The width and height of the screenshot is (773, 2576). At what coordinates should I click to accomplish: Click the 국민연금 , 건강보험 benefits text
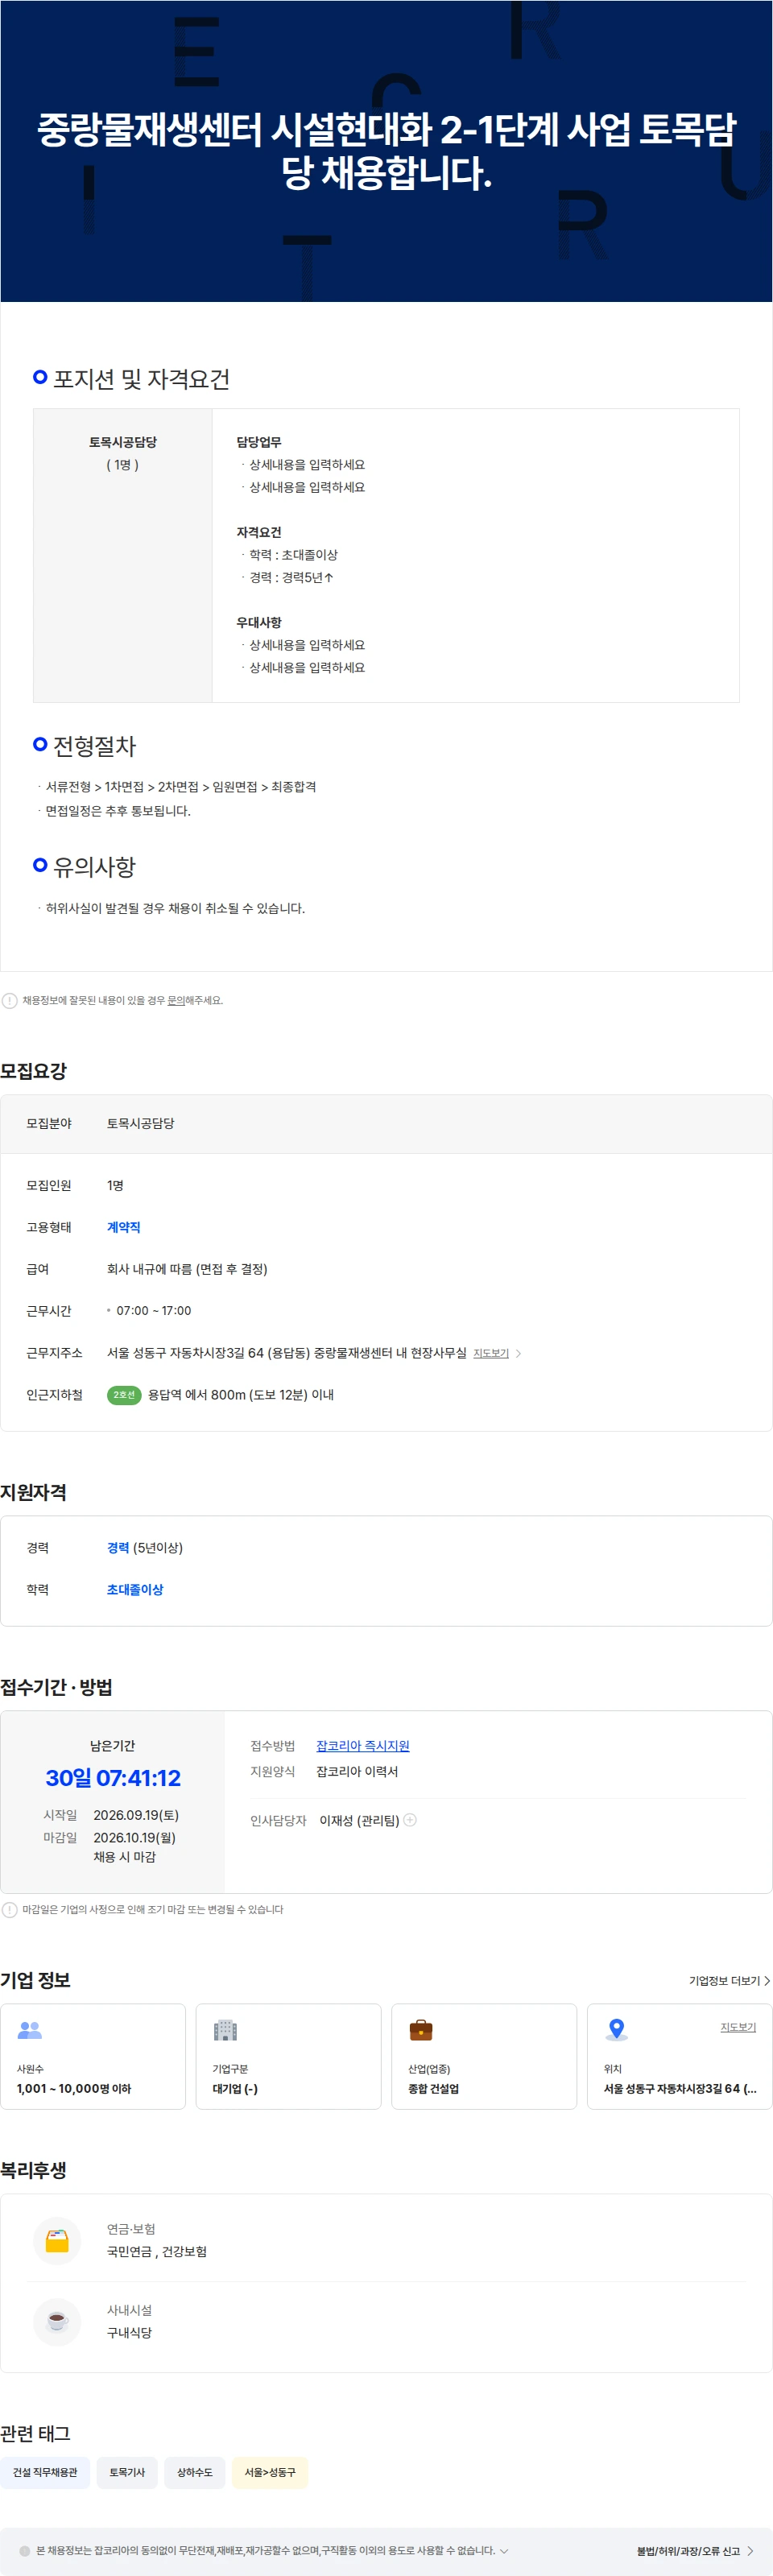point(157,2251)
